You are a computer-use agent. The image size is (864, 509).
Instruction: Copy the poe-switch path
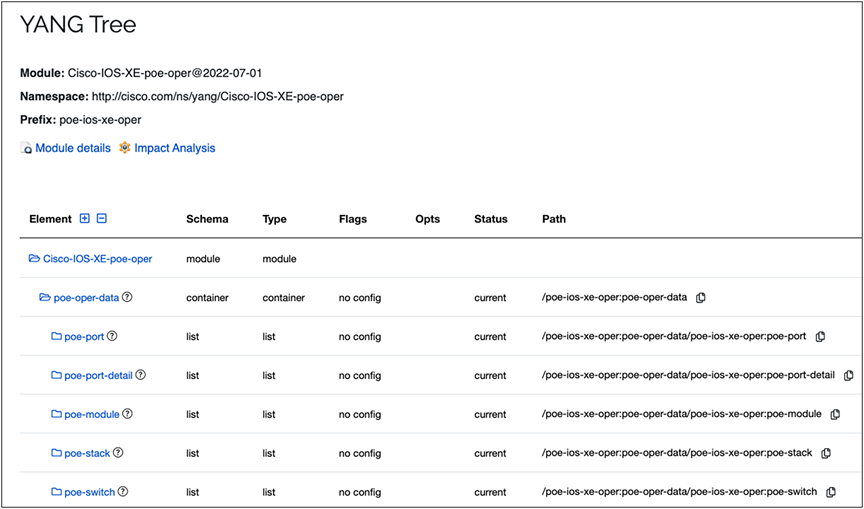click(x=831, y=491)
